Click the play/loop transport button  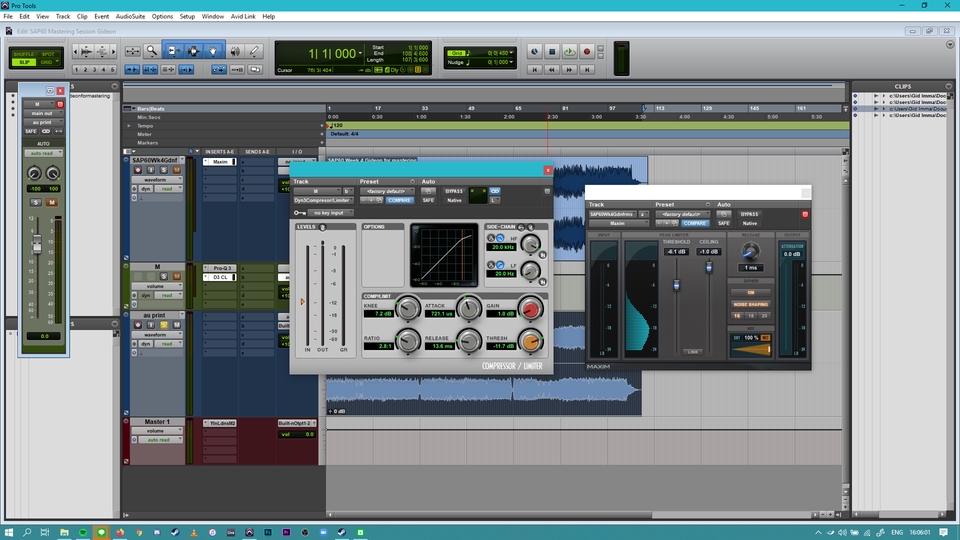(569, 52)
